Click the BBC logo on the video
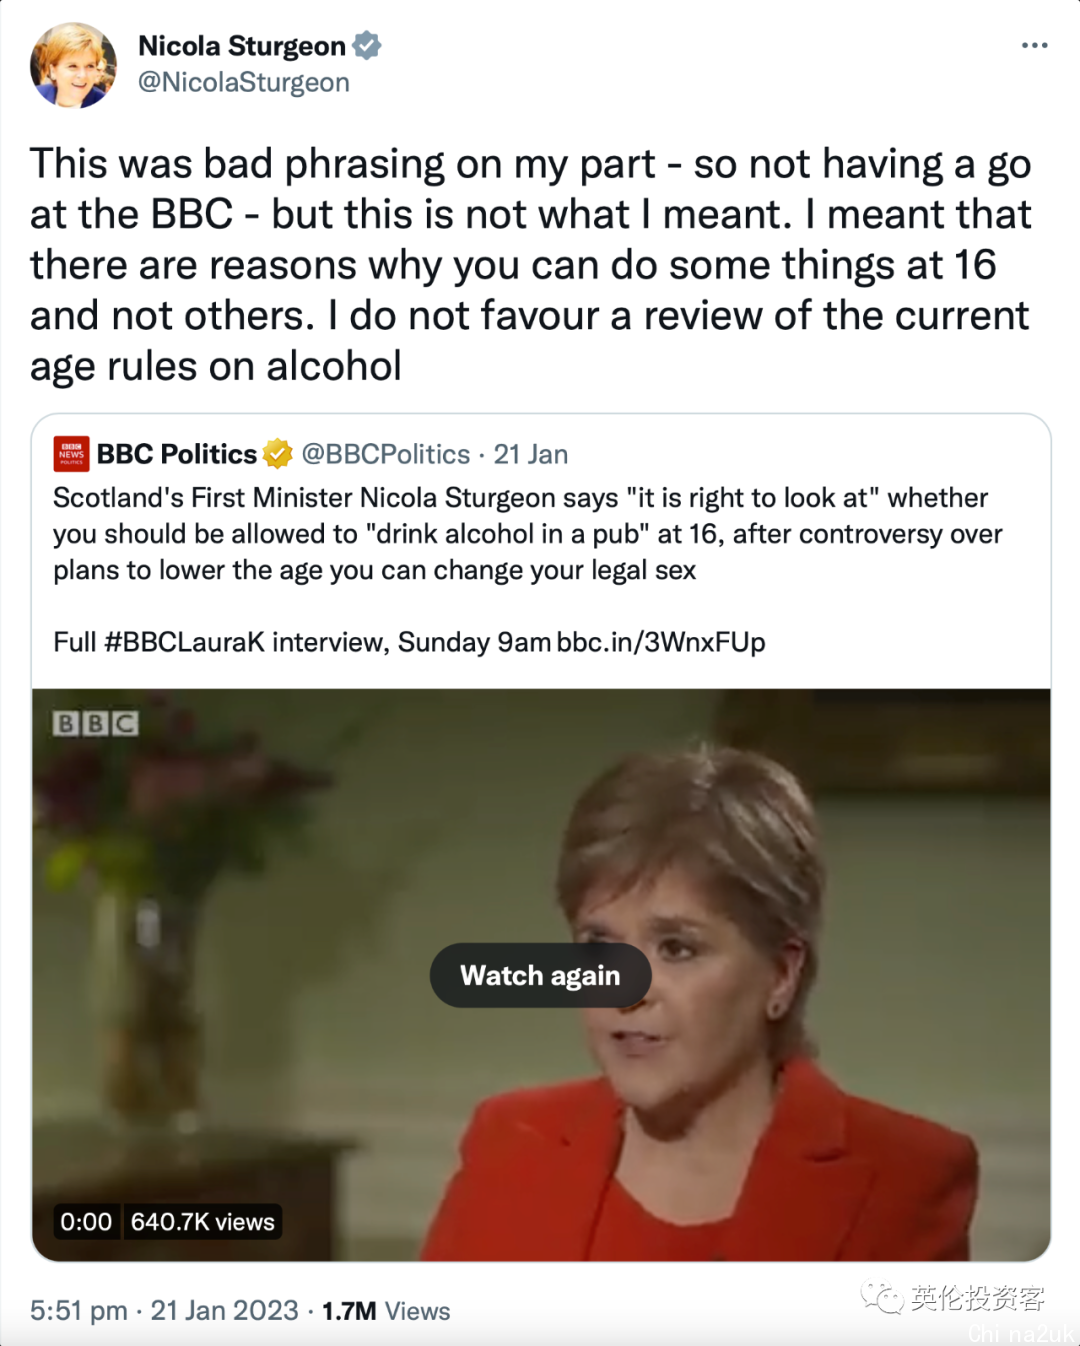The height and width of the screenshot is (1346, 1080). (x=95, y=723)
